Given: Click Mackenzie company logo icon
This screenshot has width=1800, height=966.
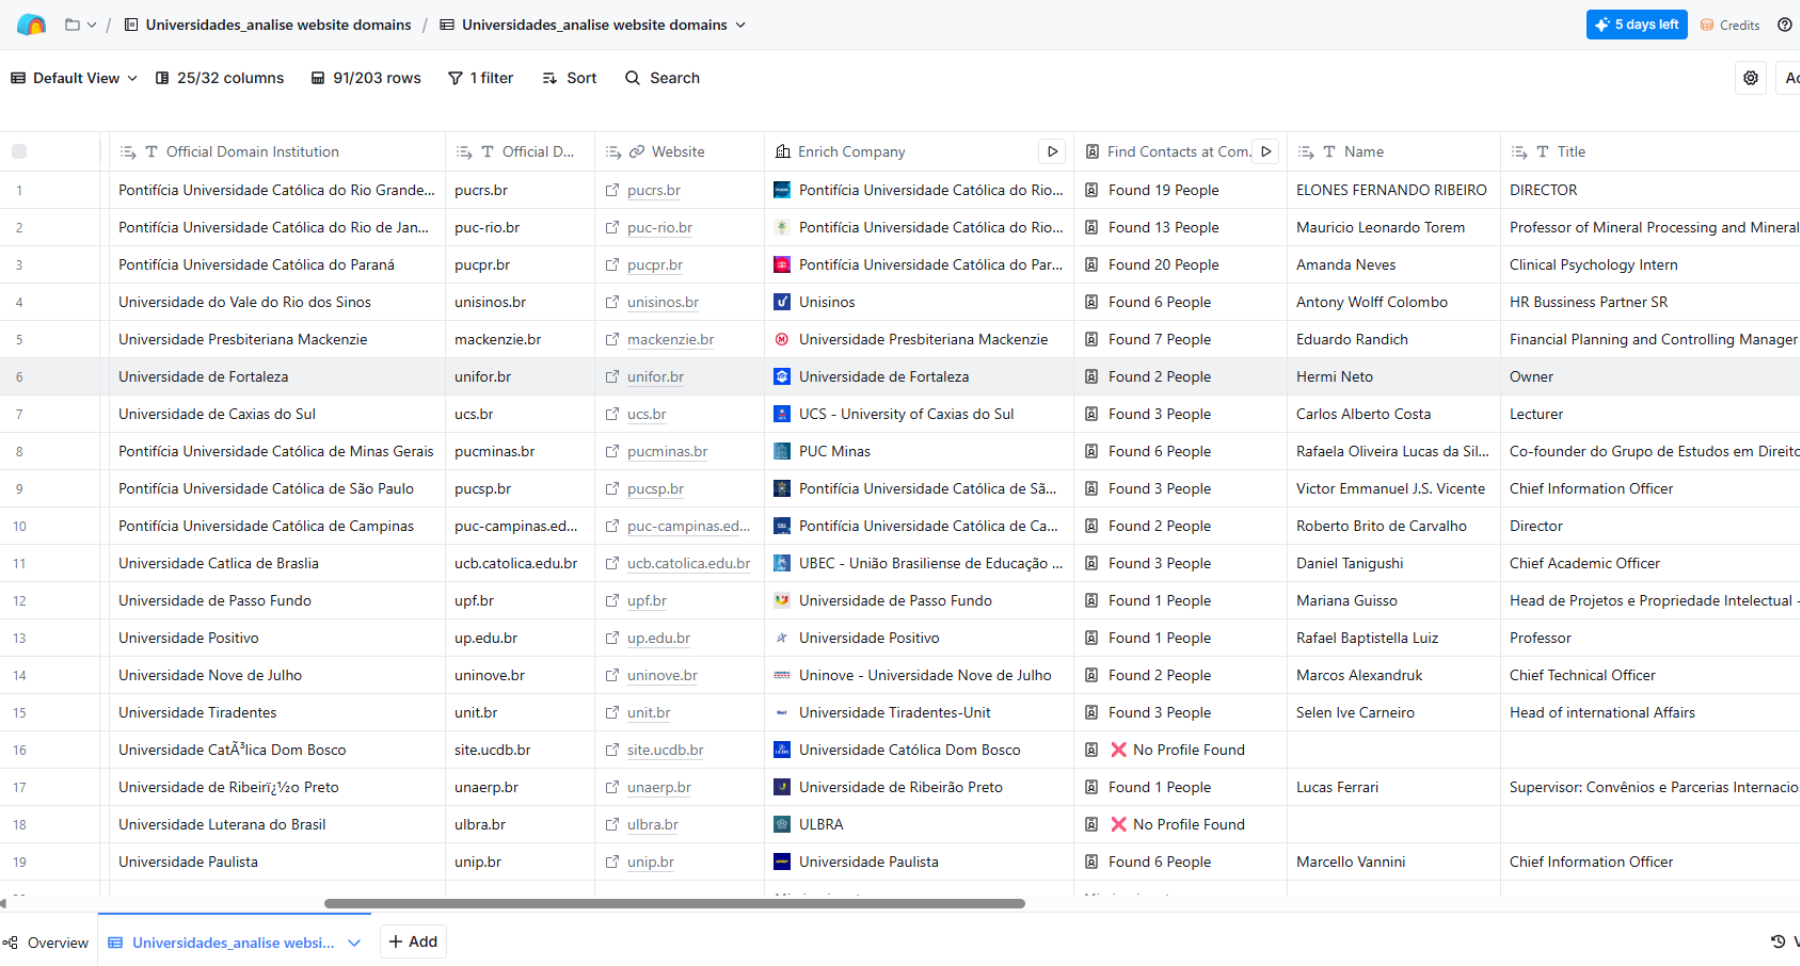Looking at the screenshot, I should (782, 340).
